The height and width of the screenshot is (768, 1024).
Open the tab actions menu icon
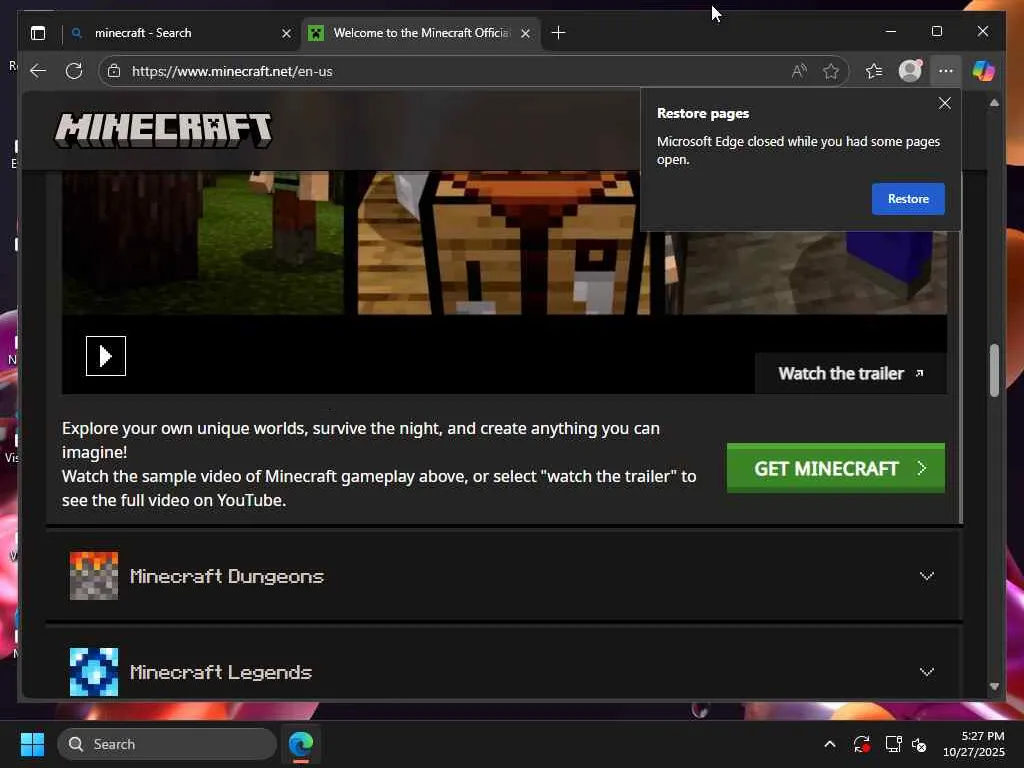pos(38,33)
